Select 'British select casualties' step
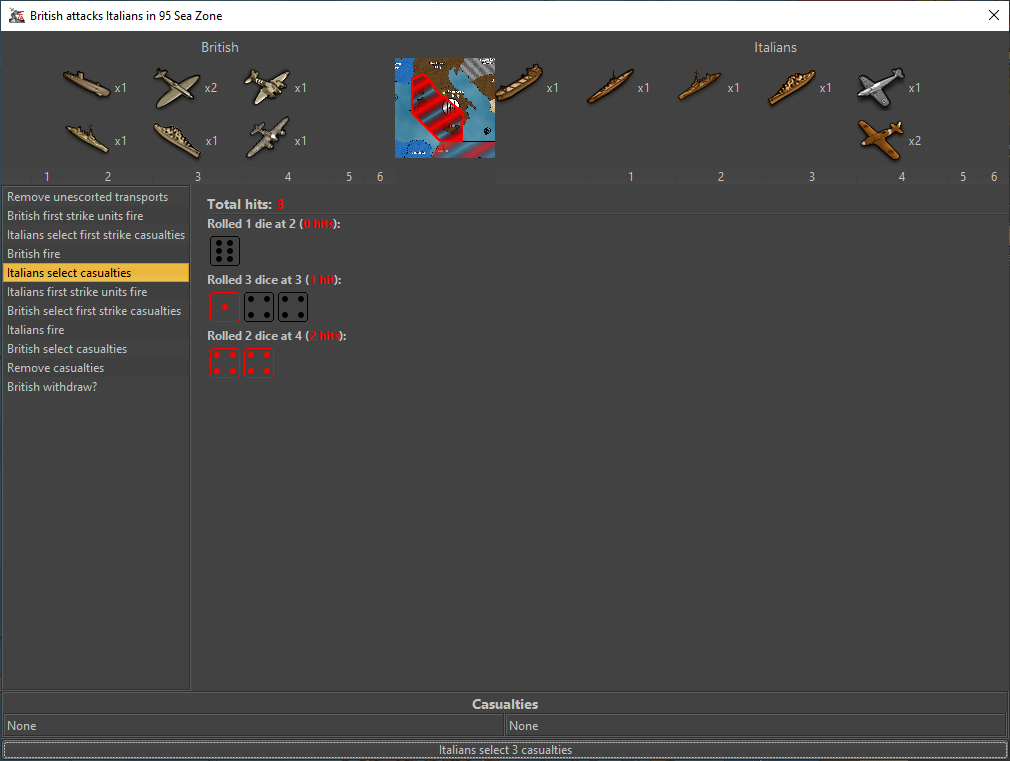The width and height of the screenshot is (1010, 761). pos(96,349)
